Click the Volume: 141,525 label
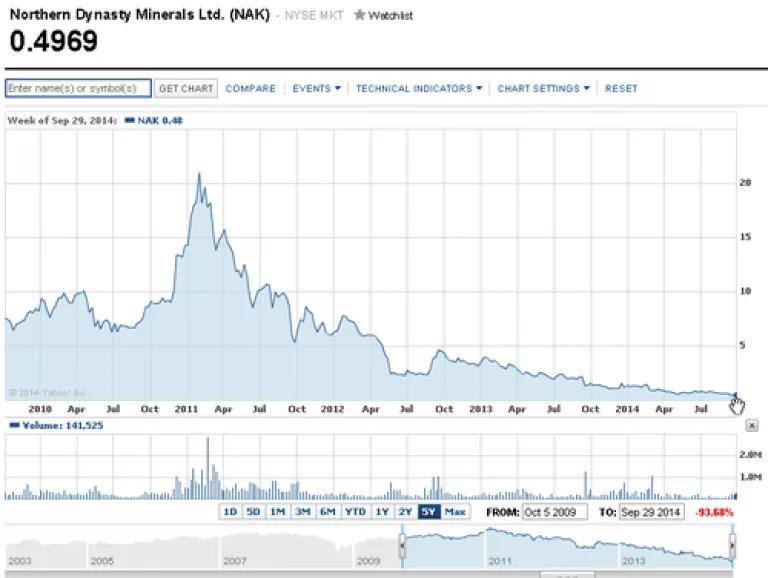 pos(57,426)
